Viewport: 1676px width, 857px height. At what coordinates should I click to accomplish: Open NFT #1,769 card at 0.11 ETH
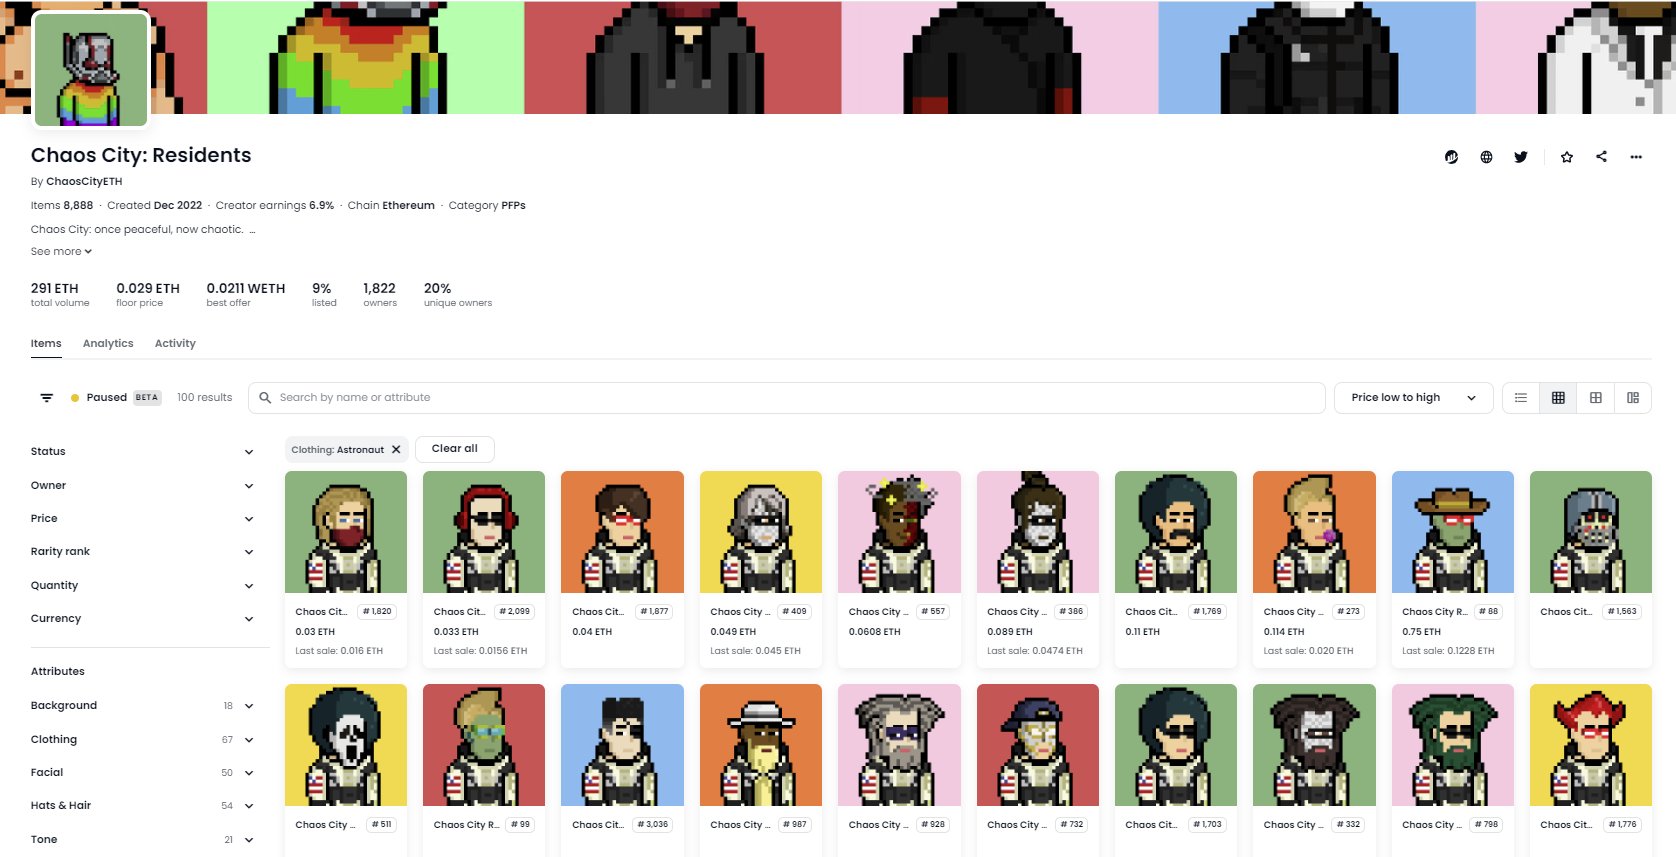tap(1176, 569)
